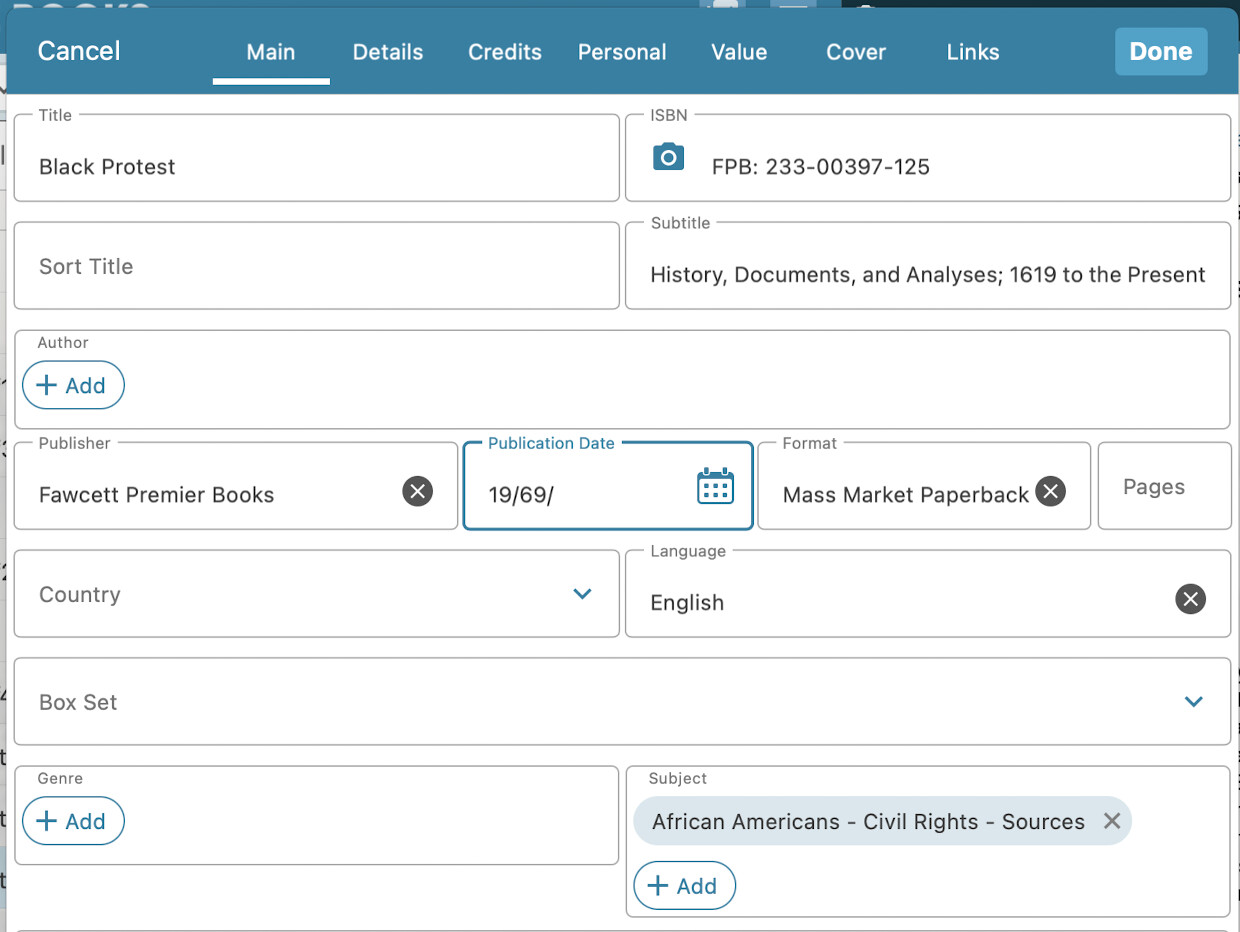Switch to the Details tab

pos(388,52)
